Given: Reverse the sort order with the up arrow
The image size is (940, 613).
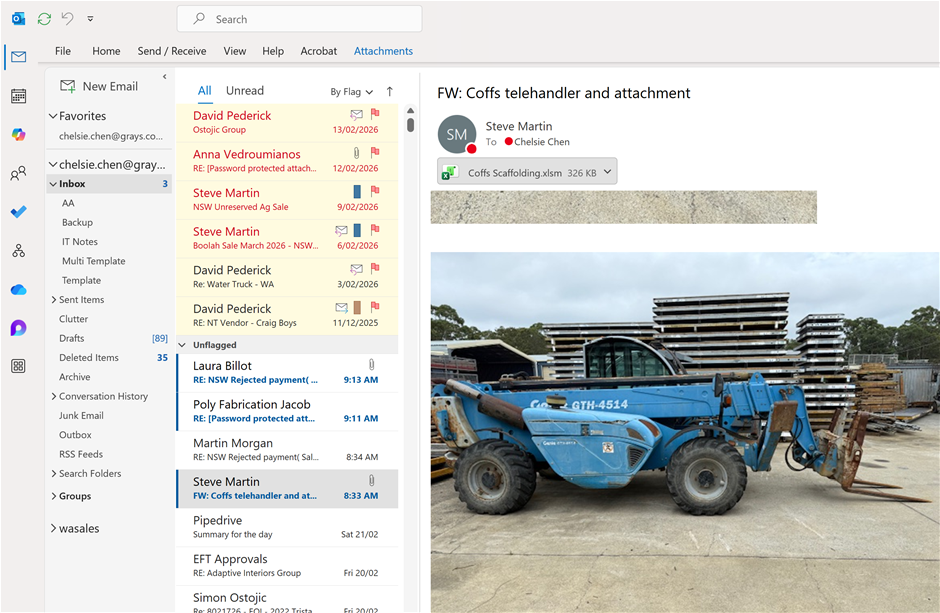Looking at the screenshot, I should coord(389,91).
